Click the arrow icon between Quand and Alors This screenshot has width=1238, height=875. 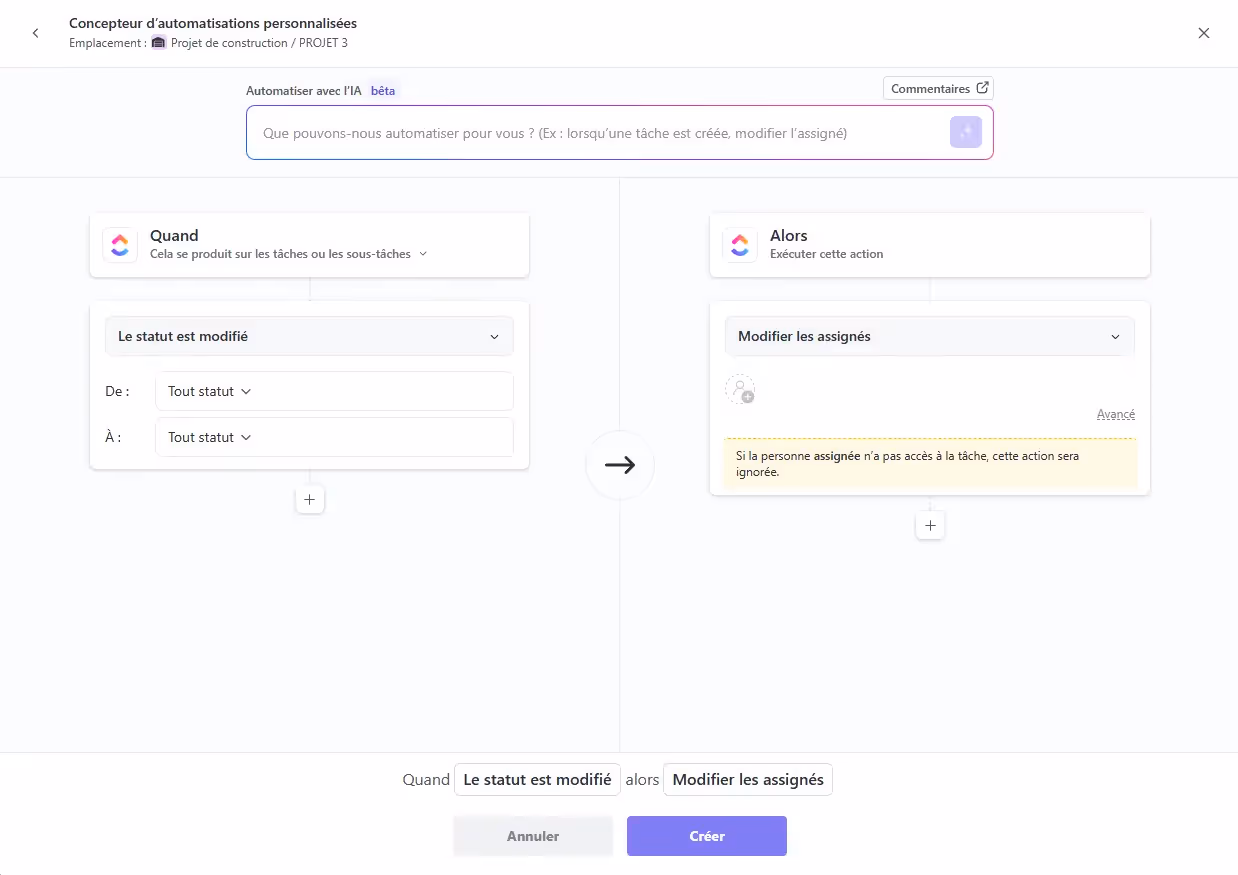point(620,465)
